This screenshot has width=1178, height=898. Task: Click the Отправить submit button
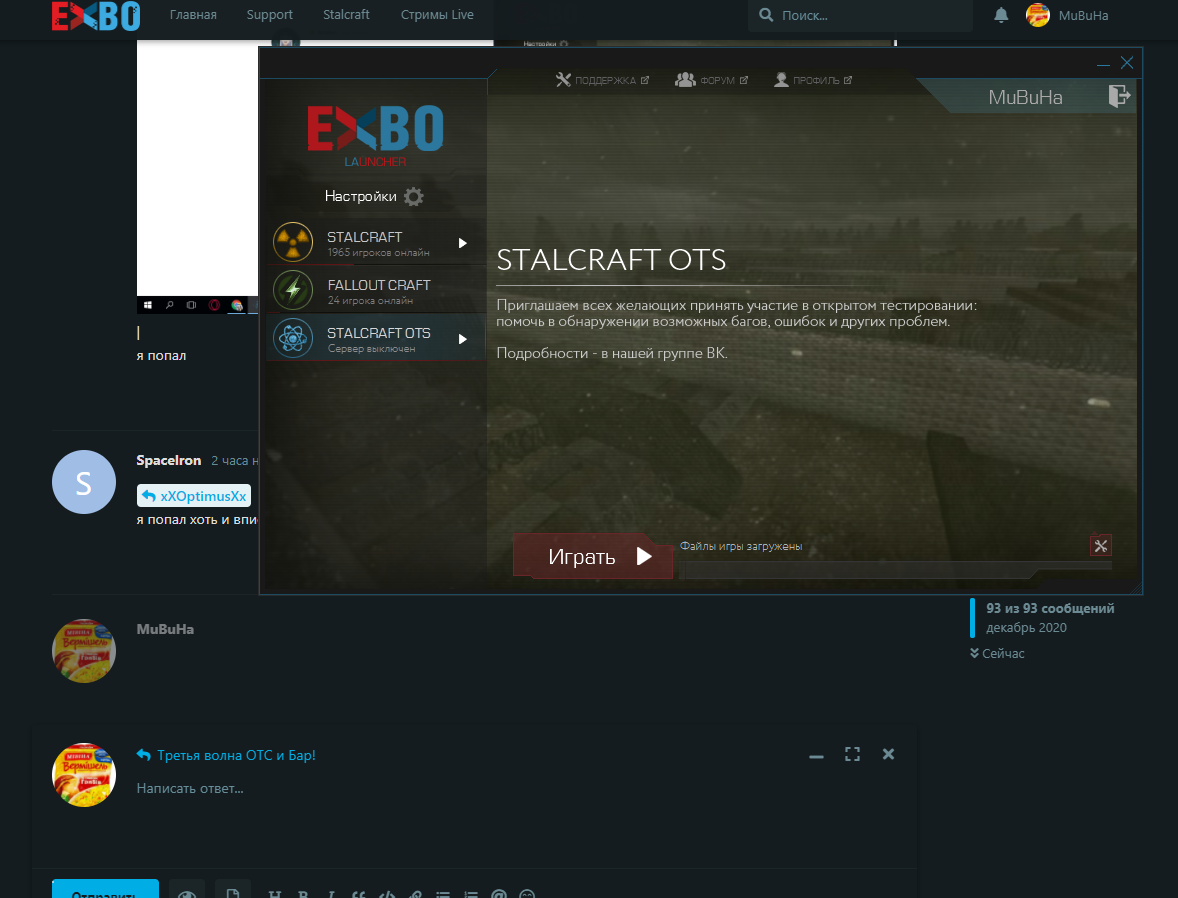pyautogui.click(x=105, y=888)
